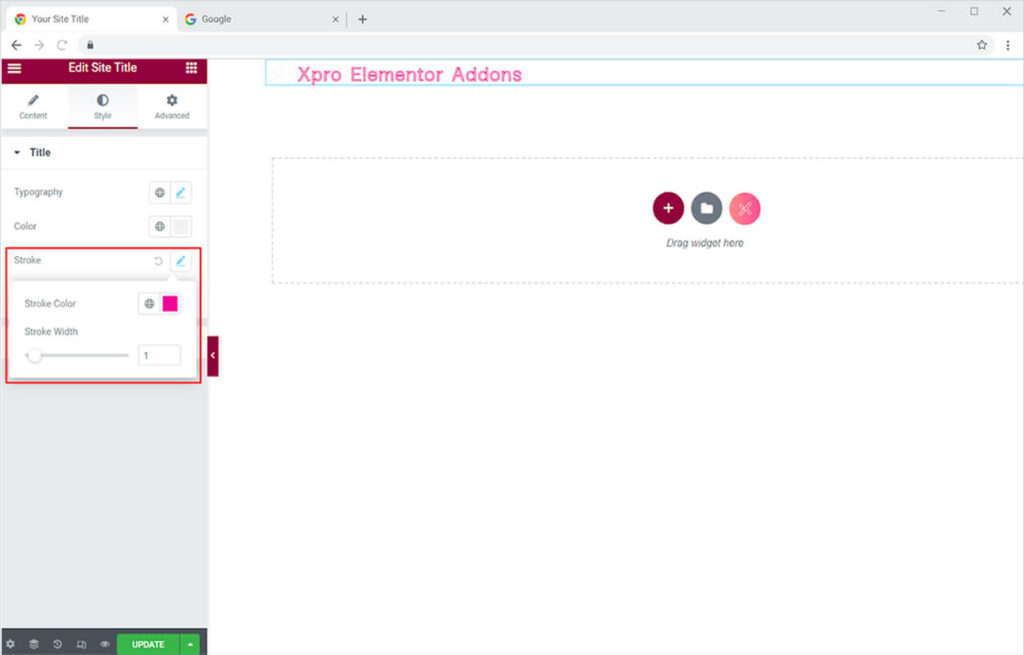Reset the Stroke setting to default
The width and height of the screenshot is (1024, 655).
point(158,261)
